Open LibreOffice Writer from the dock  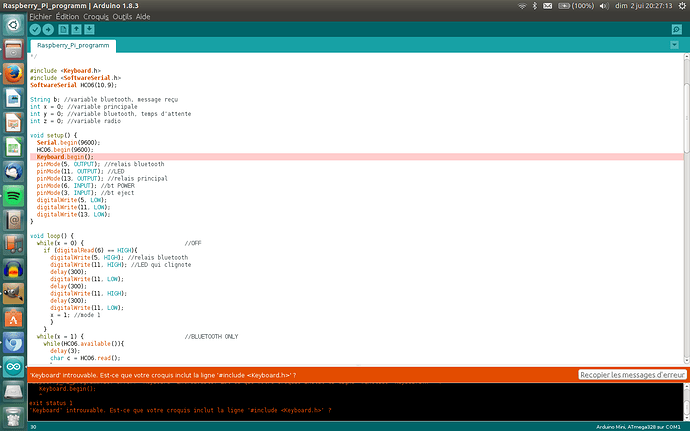coord(13,98)
